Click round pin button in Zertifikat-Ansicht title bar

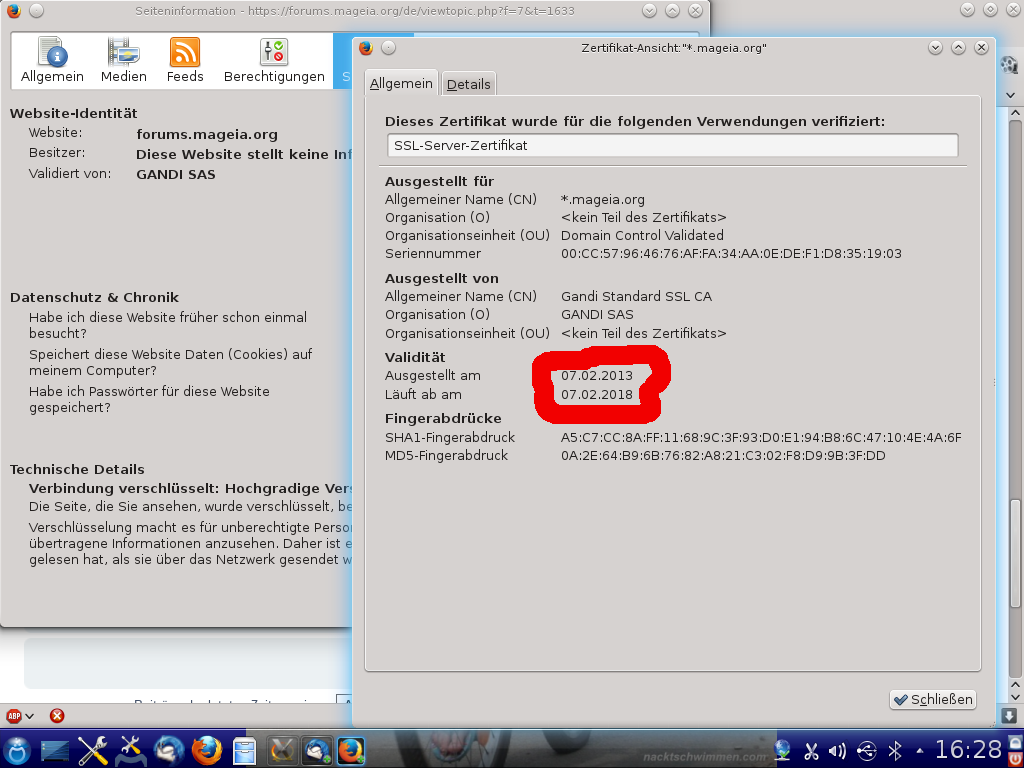388,48
